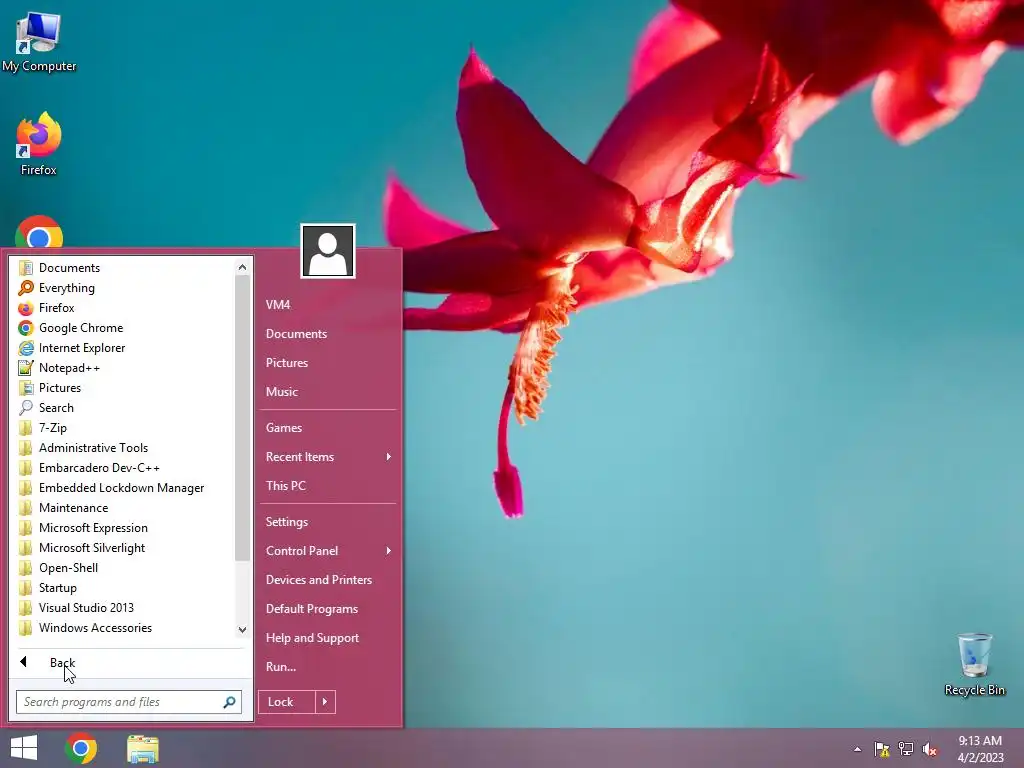Click the programs list scrollbar thumb
This screenshot has width=1024, height=768.
point(242,418)
